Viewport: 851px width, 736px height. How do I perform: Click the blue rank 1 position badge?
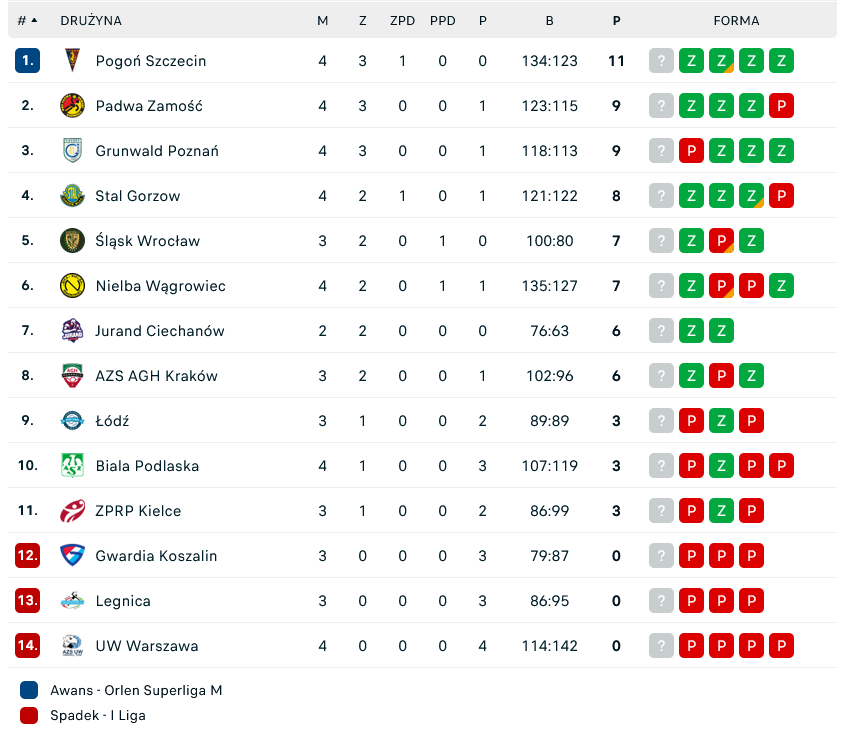pos(27,61)
